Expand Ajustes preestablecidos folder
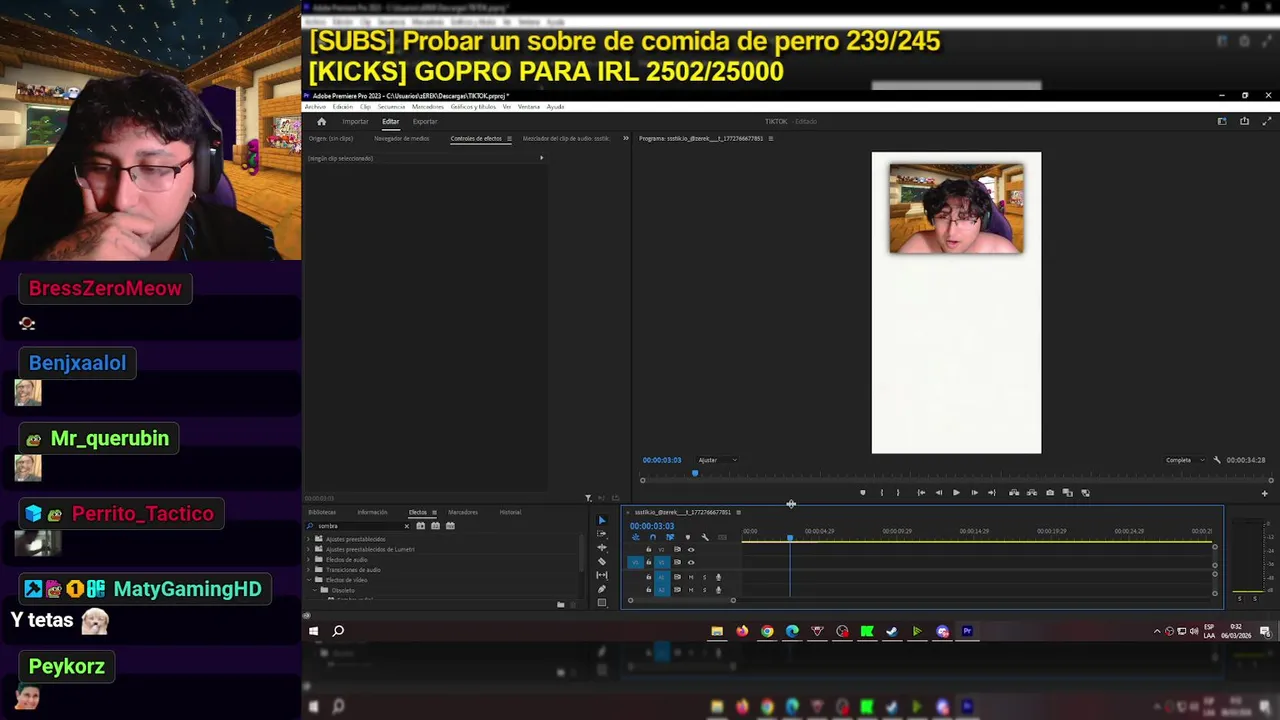Viewport: 1280px width, 720px height. 308,539
